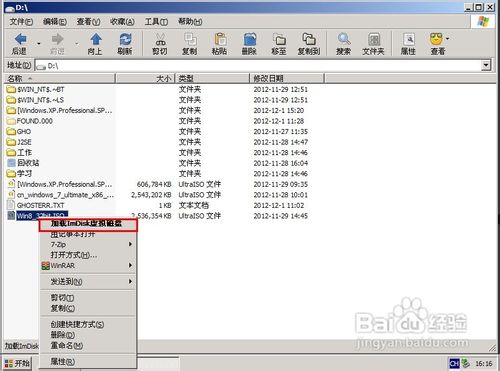Expand the address bar dropdown
This screenshot has width=500, height=371.
point(486,65)
